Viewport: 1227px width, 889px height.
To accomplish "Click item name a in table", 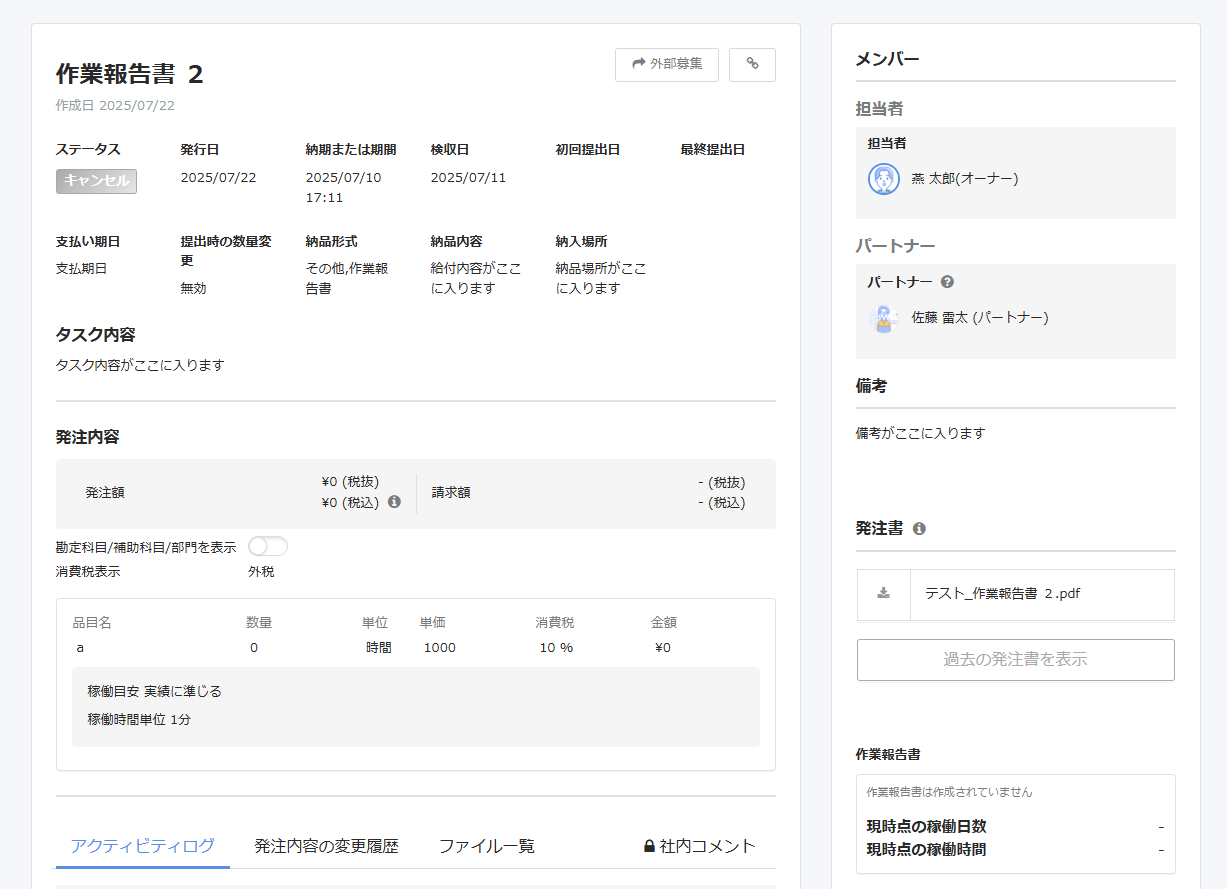I will point(80,648).
